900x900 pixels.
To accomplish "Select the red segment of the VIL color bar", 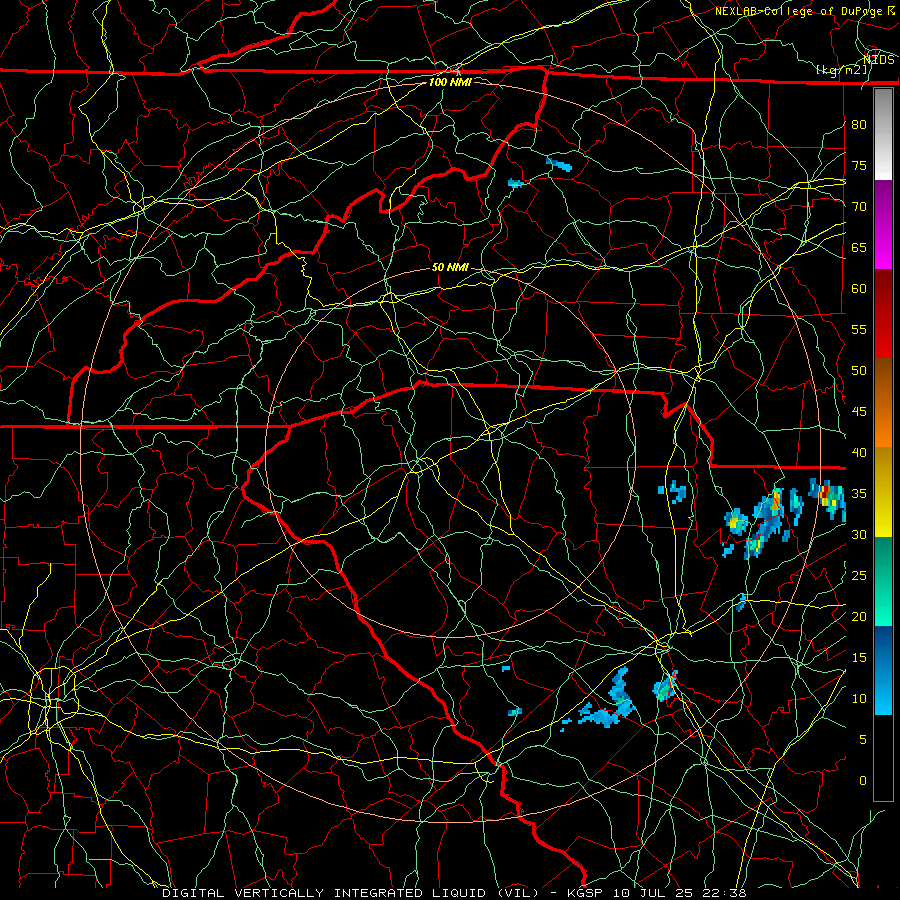I will point(883,314).
